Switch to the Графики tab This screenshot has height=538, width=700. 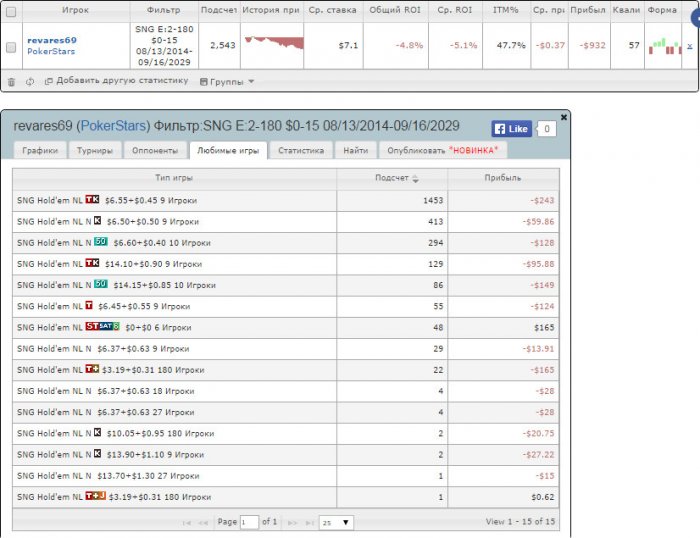[x=40, y=150]
